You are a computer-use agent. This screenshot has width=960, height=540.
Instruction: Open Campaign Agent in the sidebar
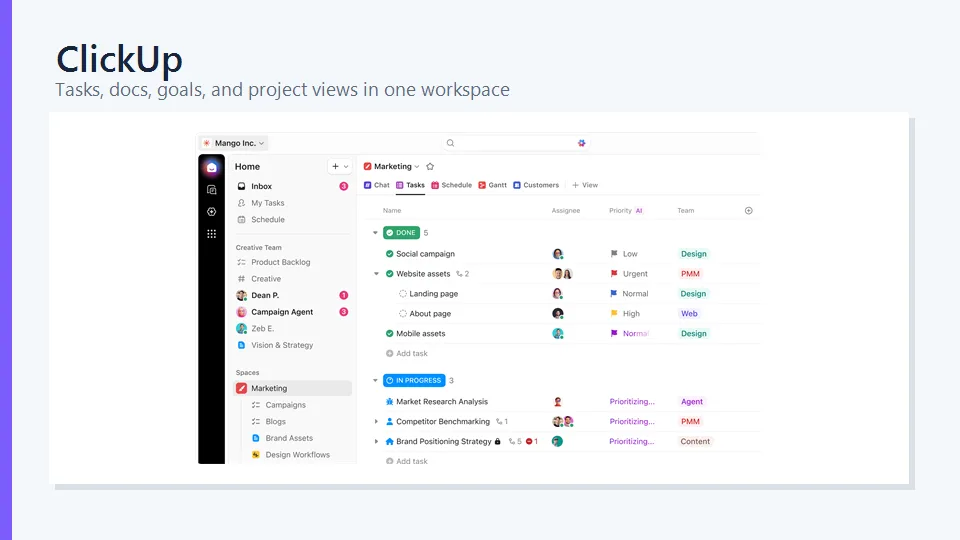[x=282, y=312]
